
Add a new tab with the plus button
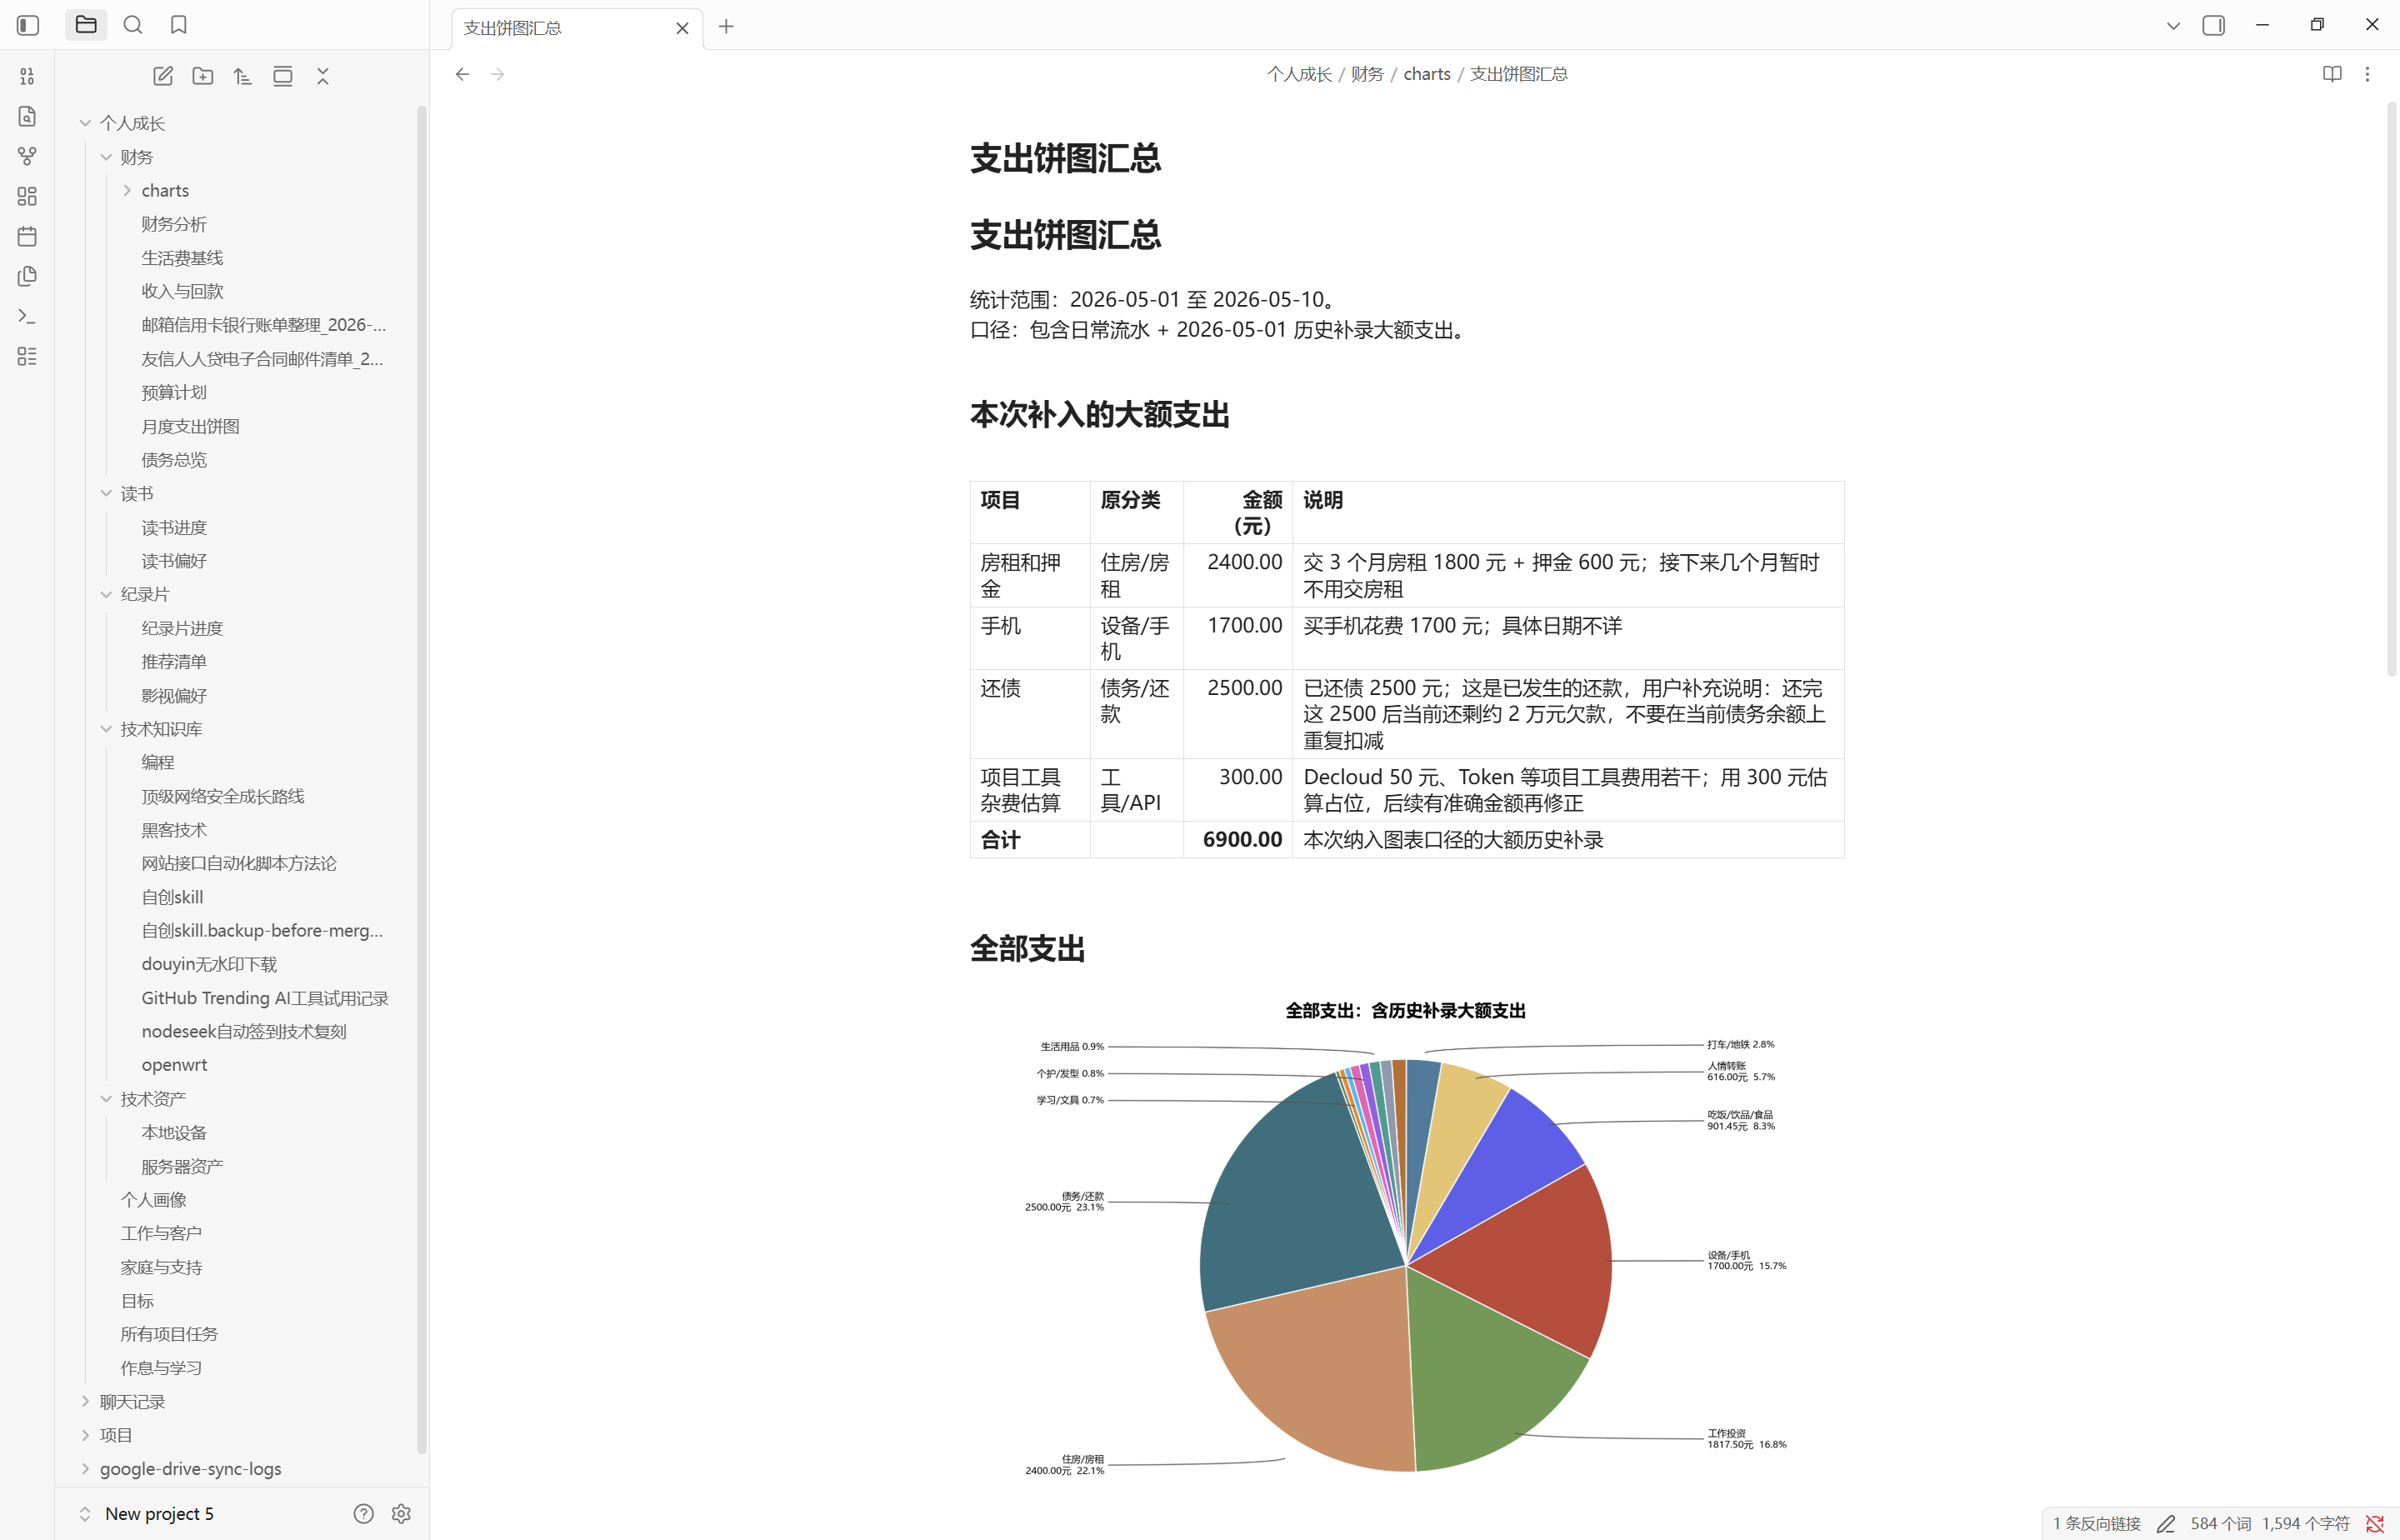tap(726, 26)
